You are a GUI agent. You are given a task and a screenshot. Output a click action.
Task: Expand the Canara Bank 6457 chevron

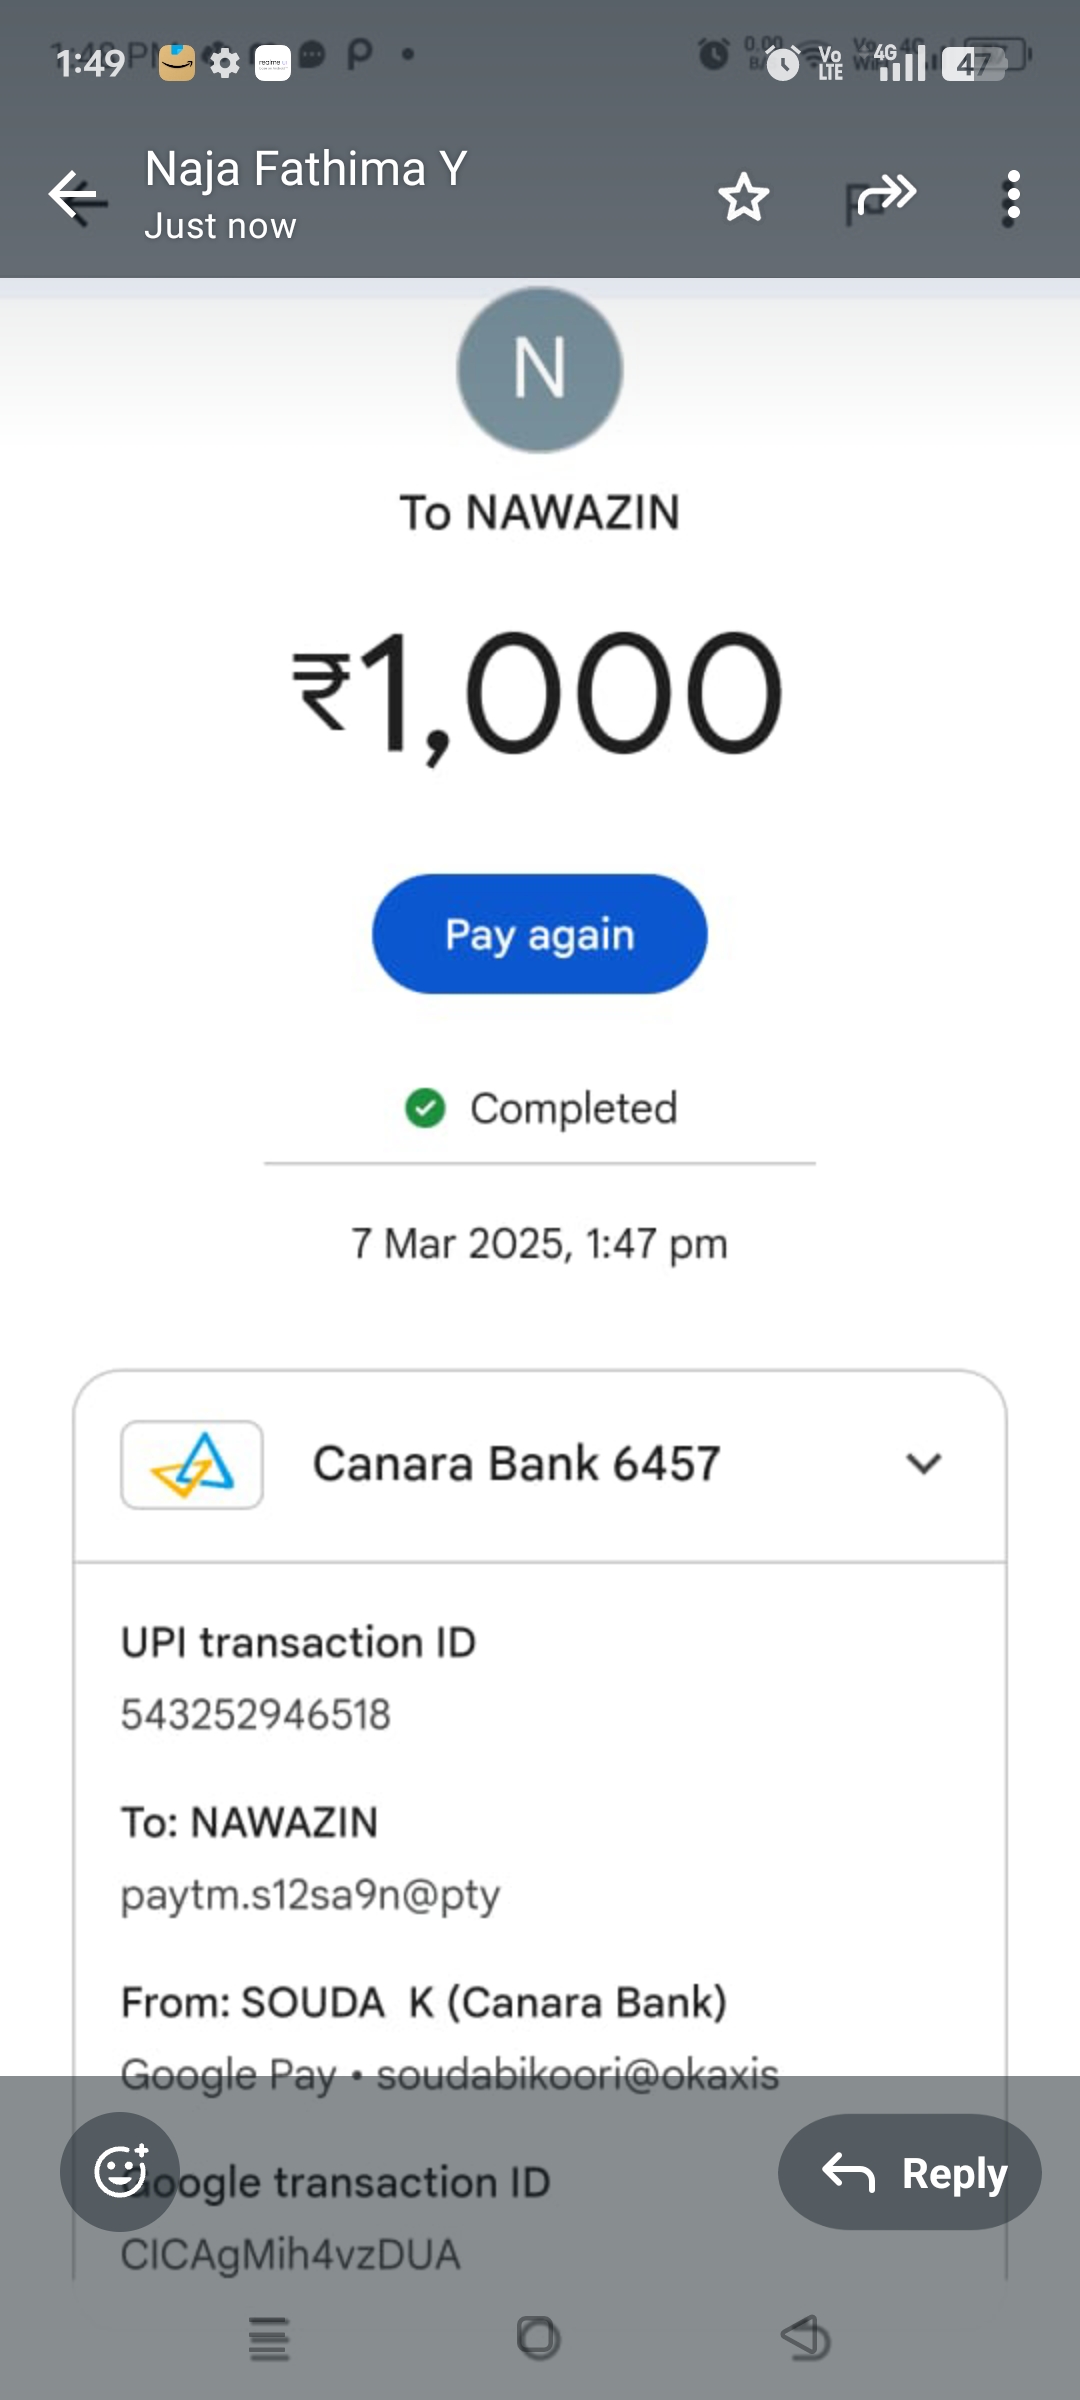923,1464
